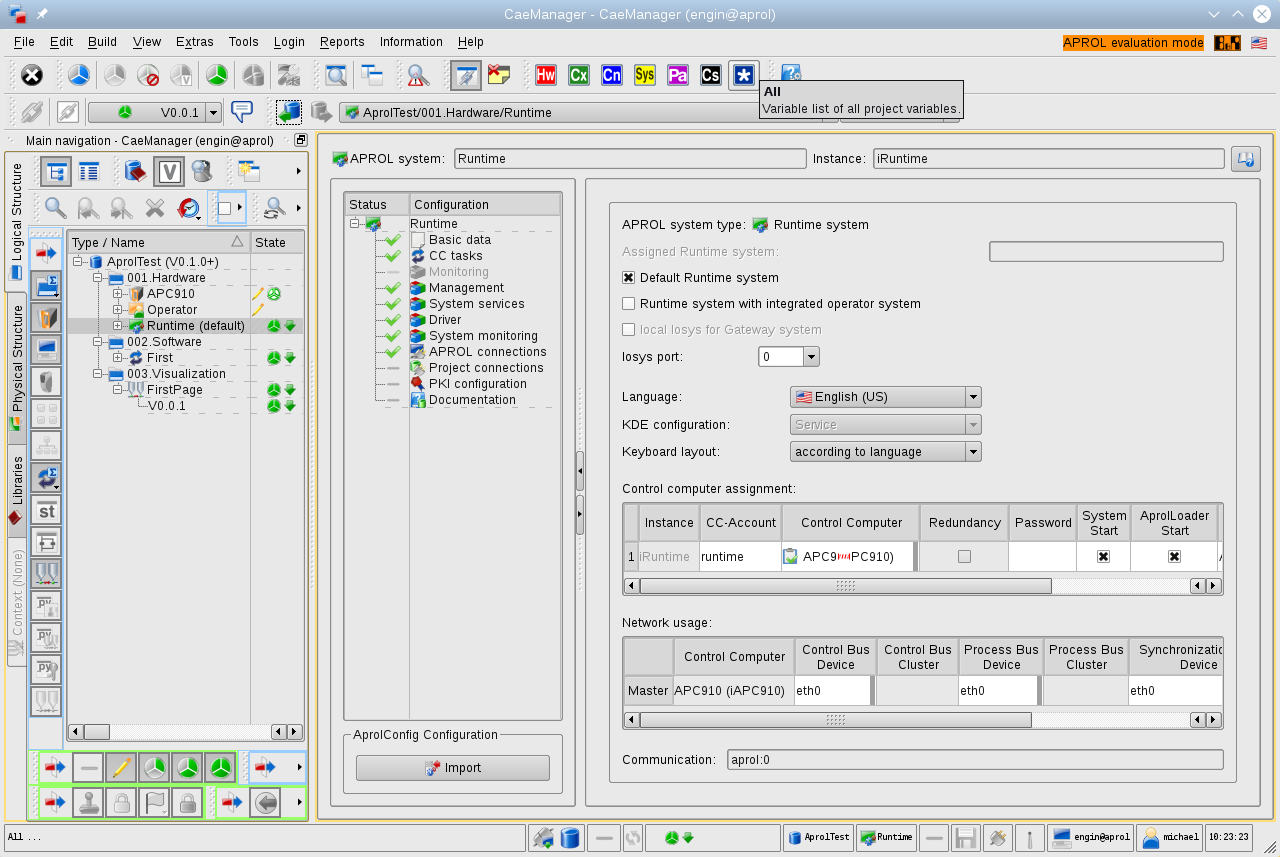Open the Hw hardware variable list

pyautogui.click(x=545, y=75)
